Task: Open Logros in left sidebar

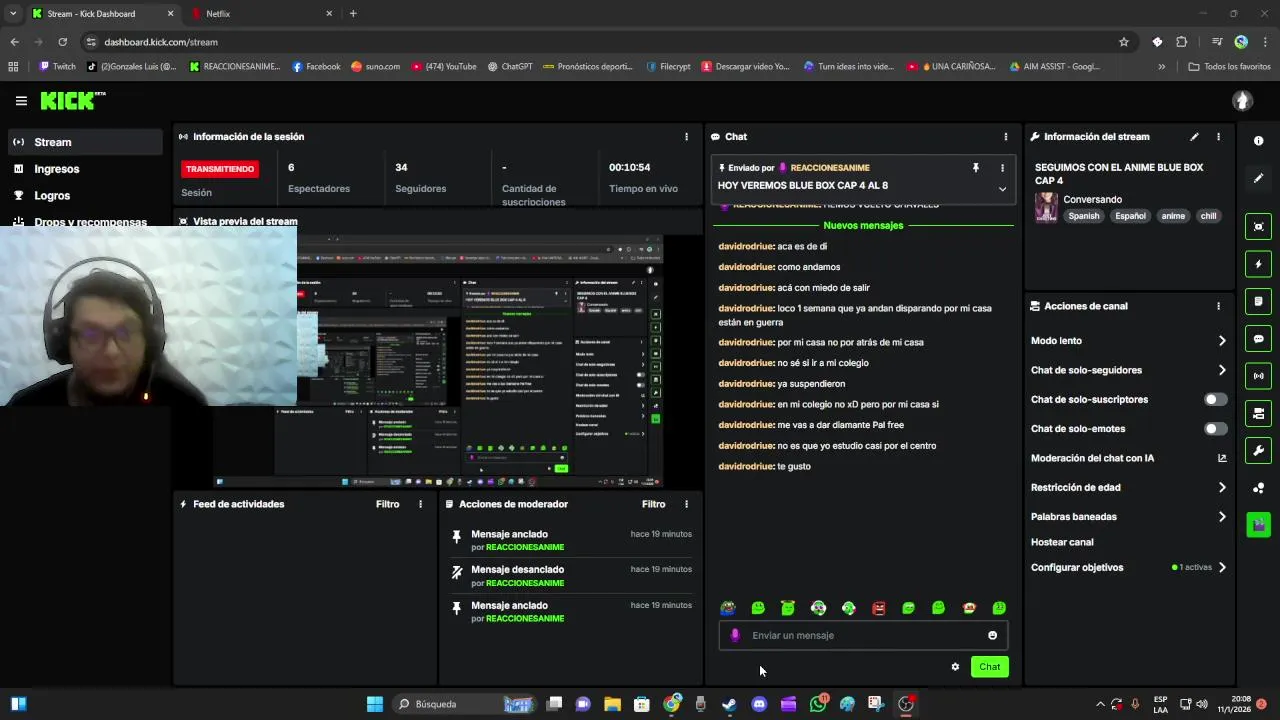Action: 85,196
